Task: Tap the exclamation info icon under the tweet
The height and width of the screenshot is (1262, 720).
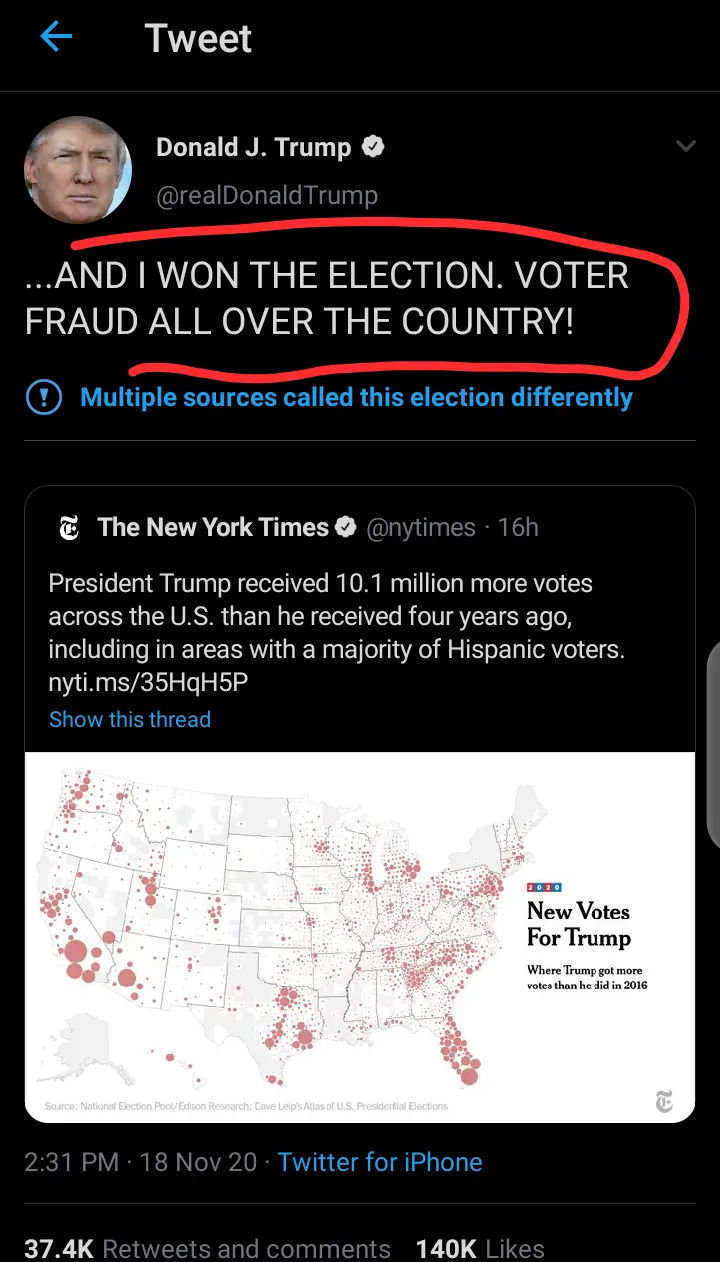Action: (43, 397)
